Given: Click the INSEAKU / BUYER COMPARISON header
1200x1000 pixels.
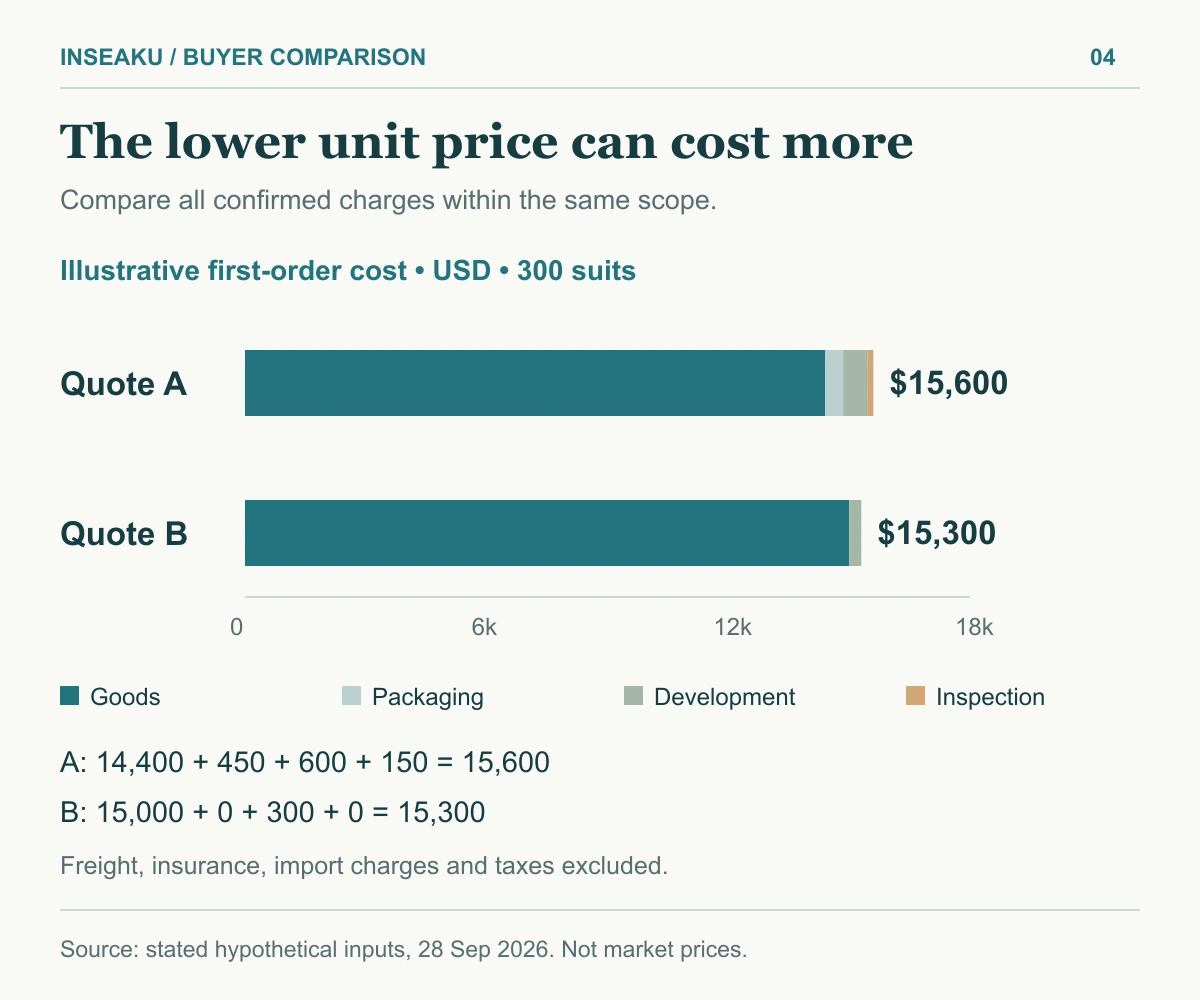Looking at the screenshot, I should point(243,57).
